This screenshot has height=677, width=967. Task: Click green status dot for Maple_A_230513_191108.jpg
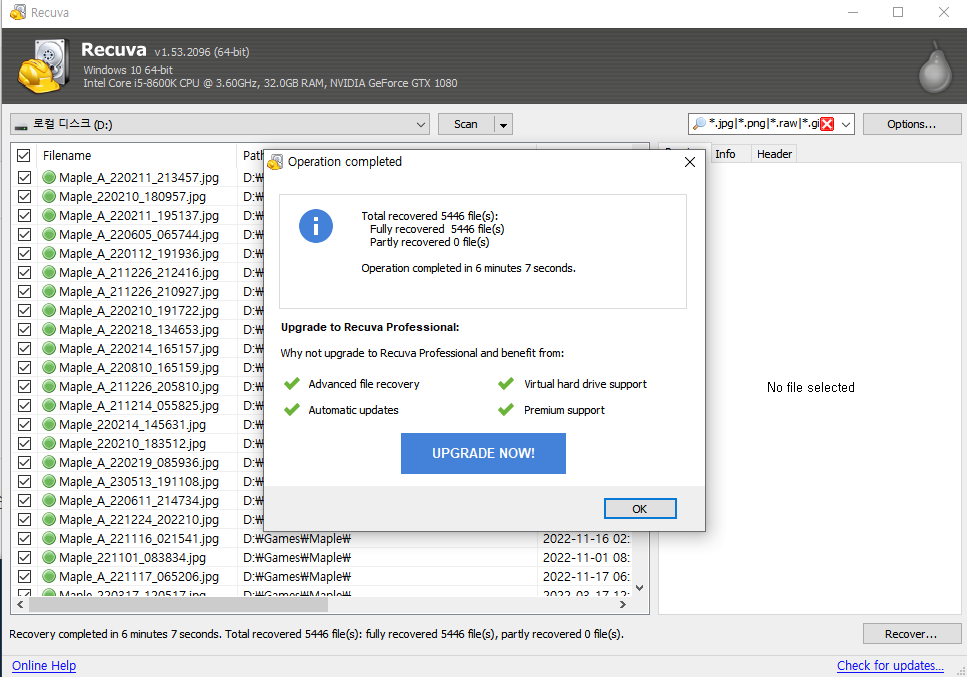(49, 482)
